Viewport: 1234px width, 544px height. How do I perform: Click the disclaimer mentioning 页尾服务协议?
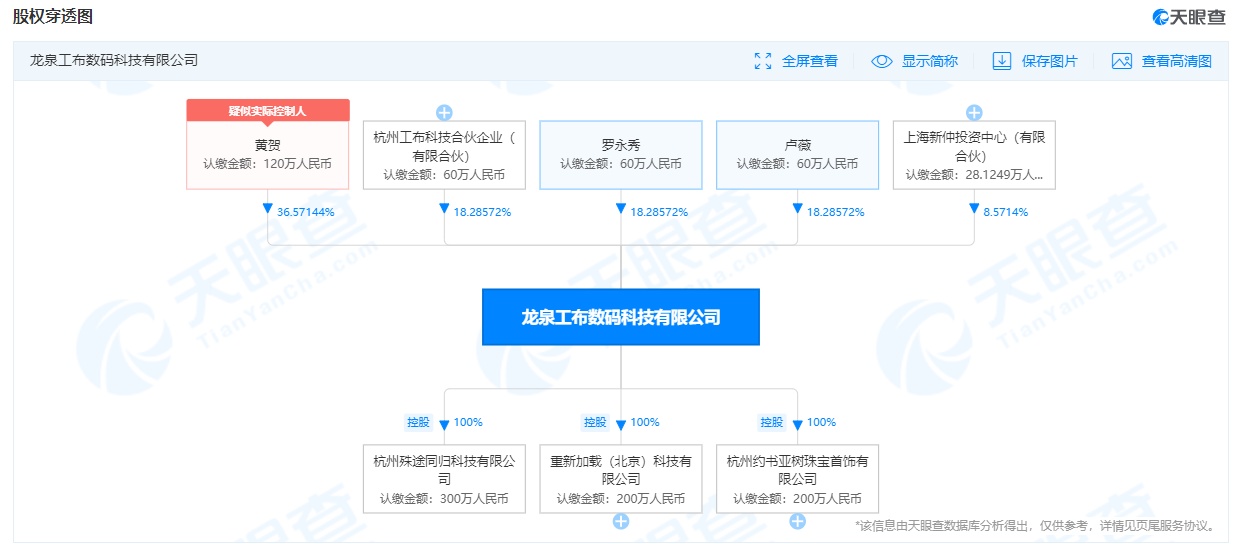click(1036, 525)
